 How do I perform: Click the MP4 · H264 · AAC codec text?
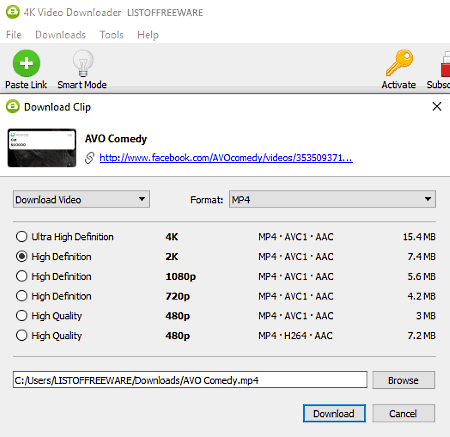point(295,335)
